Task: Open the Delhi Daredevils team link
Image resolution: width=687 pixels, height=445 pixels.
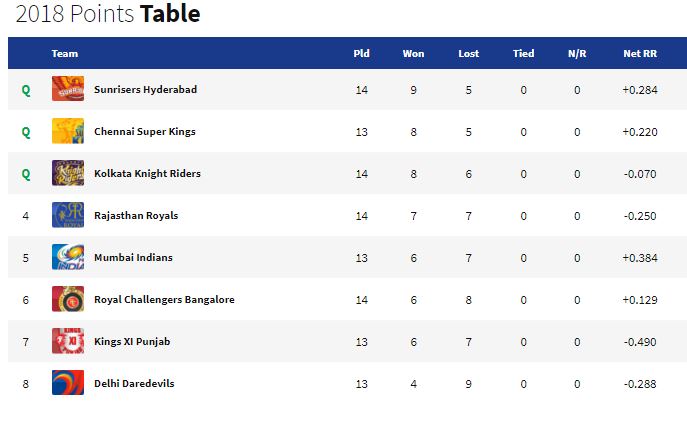Action: tap(134, 383)
